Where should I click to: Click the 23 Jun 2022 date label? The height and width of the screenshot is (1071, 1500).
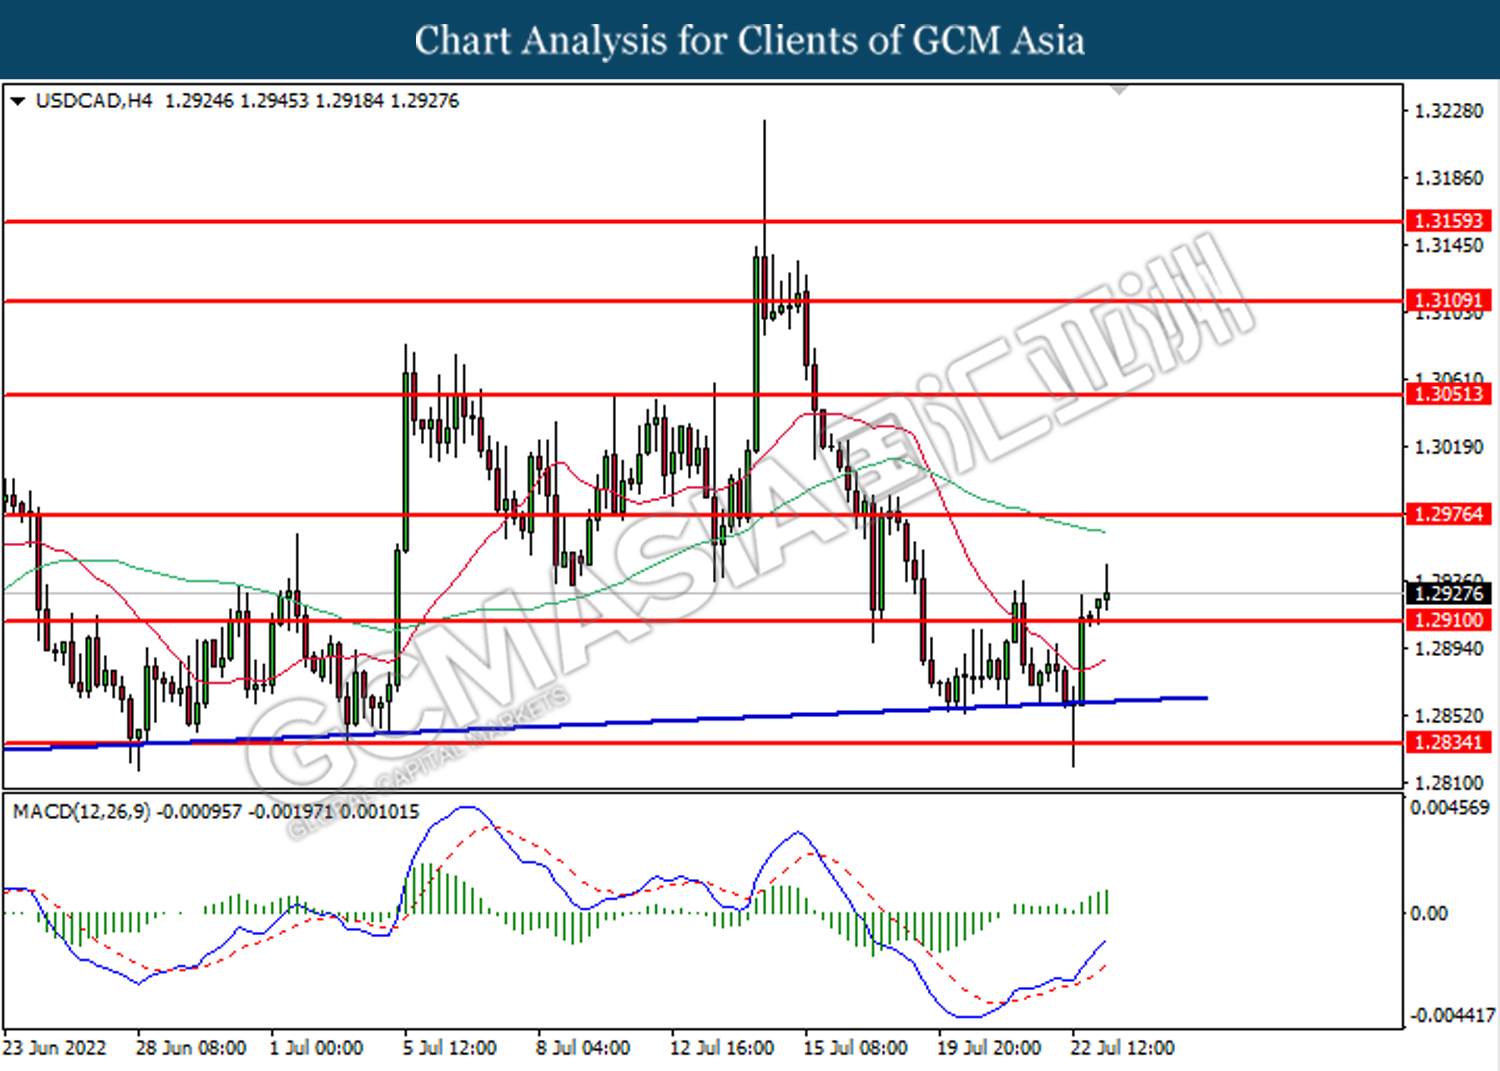pyautogui.click(x=56, y=1048)
